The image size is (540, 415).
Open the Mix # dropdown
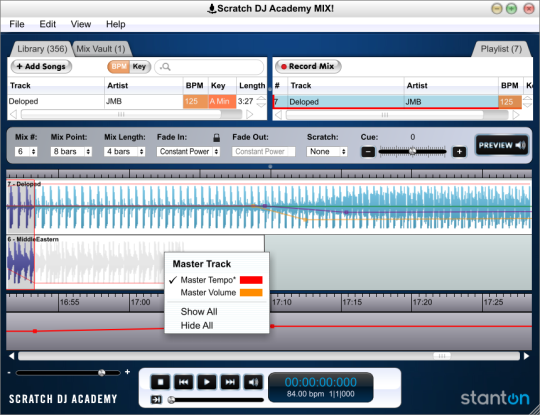26,152
